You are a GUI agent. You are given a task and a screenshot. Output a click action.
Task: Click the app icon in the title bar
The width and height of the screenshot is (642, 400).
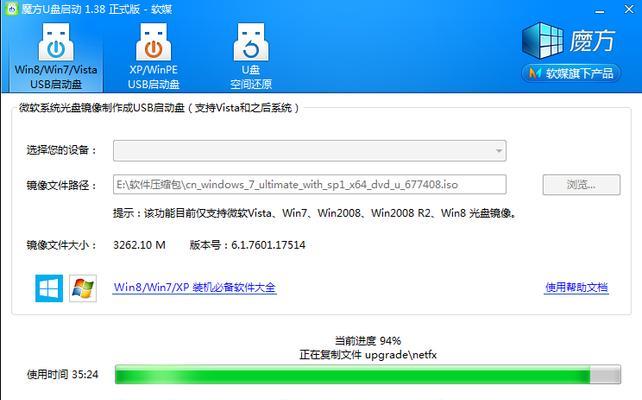coord(11,9)
